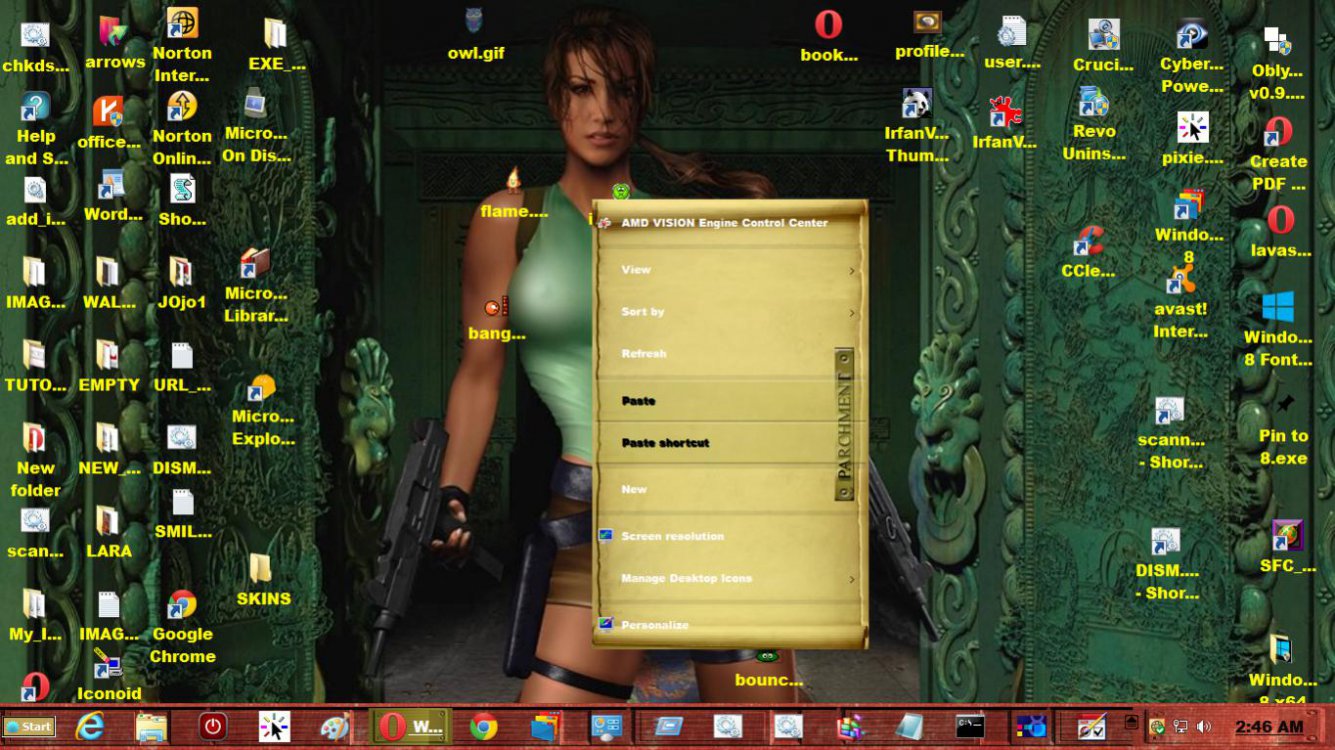Click the Google Chrome desktop shortcut

click(182, 627)
